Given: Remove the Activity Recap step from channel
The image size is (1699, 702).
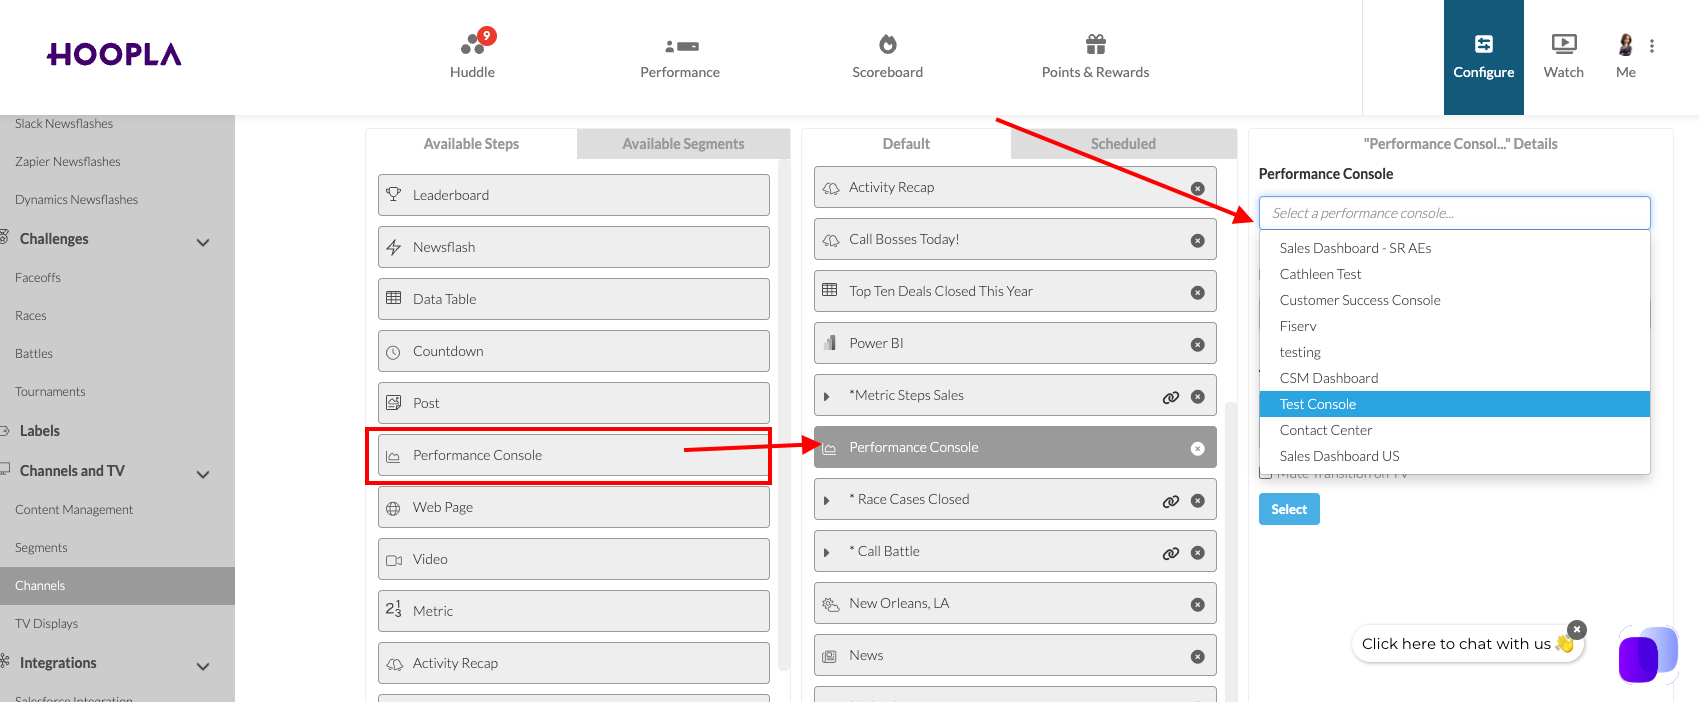Looking at the screenshot, I should [x=1198, y=189].
